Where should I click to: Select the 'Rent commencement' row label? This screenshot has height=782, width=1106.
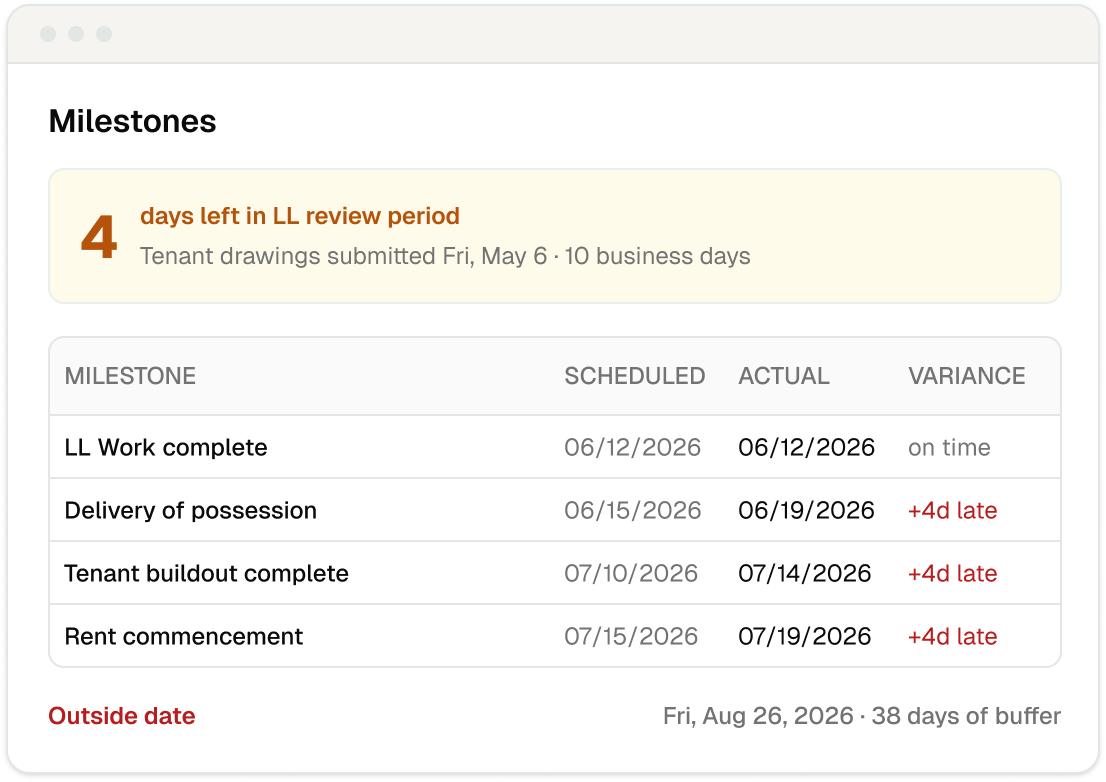click(183, 636)
